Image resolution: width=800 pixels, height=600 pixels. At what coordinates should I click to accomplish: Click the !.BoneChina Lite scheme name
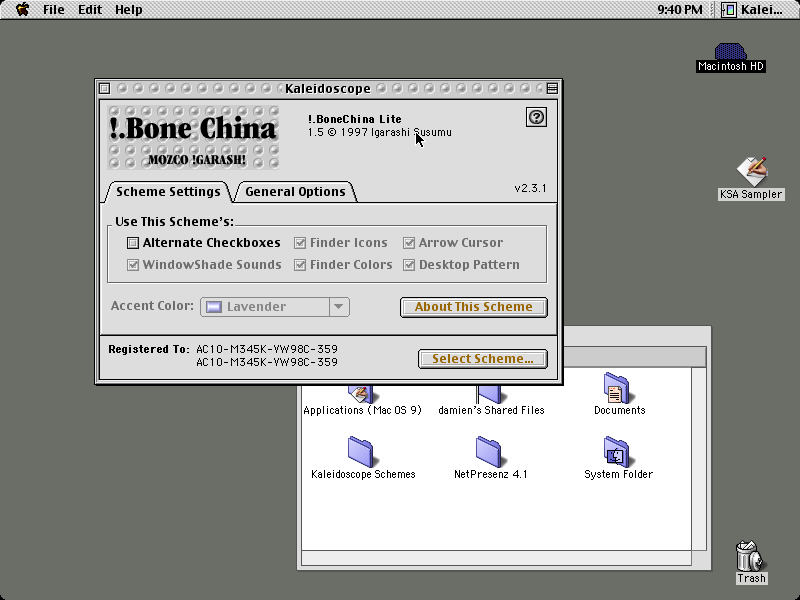tap(355, 119)
